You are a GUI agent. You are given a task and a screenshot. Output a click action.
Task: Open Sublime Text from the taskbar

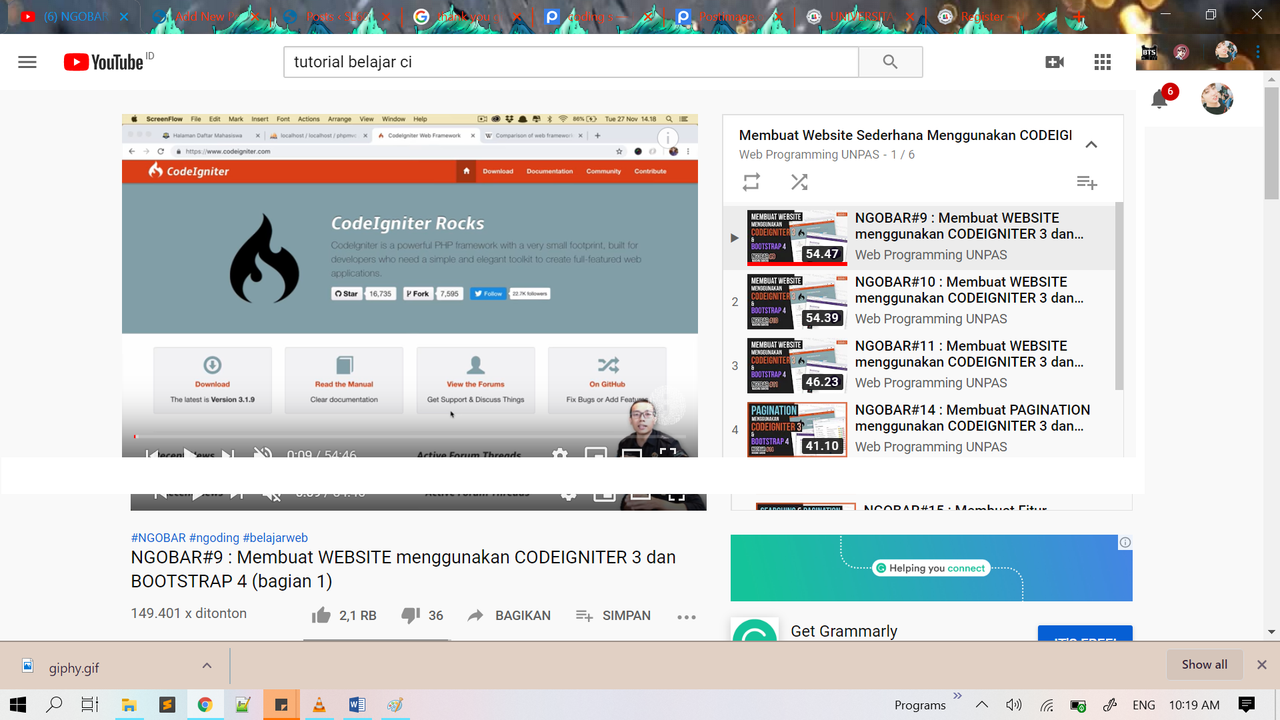pyautogui.click(x=167, y=705)
